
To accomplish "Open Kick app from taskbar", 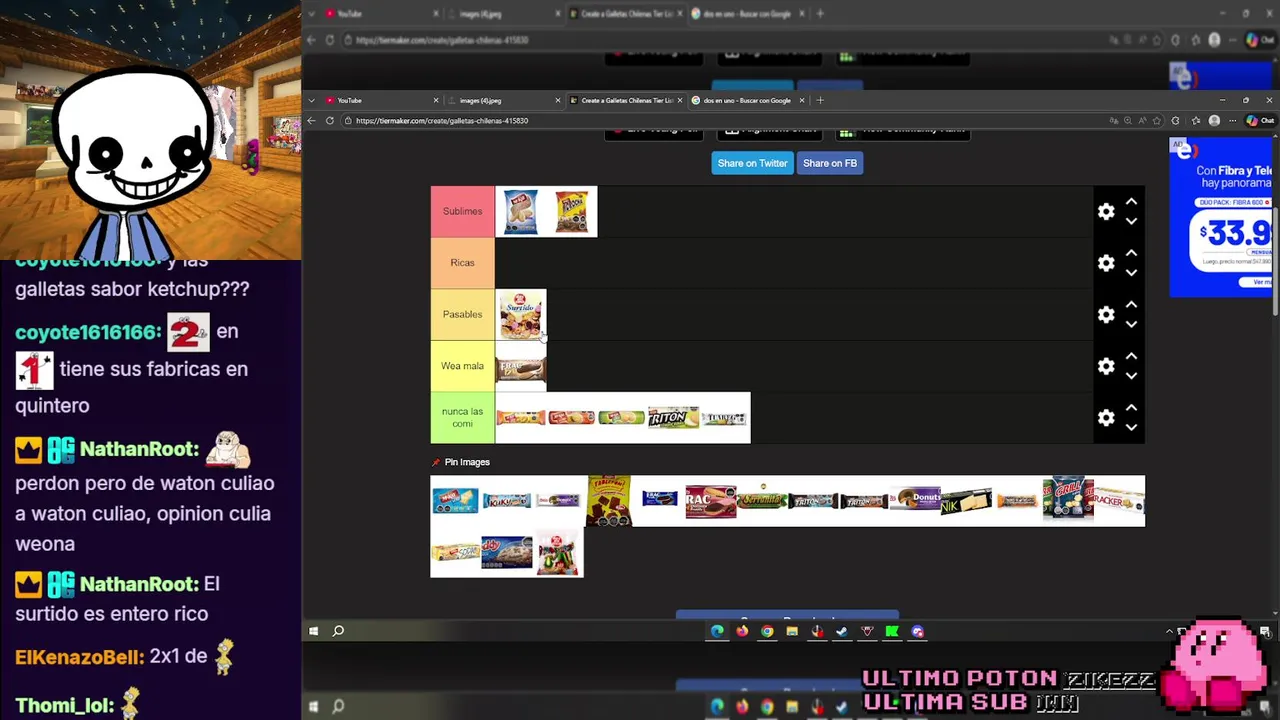I will (892, 631).
